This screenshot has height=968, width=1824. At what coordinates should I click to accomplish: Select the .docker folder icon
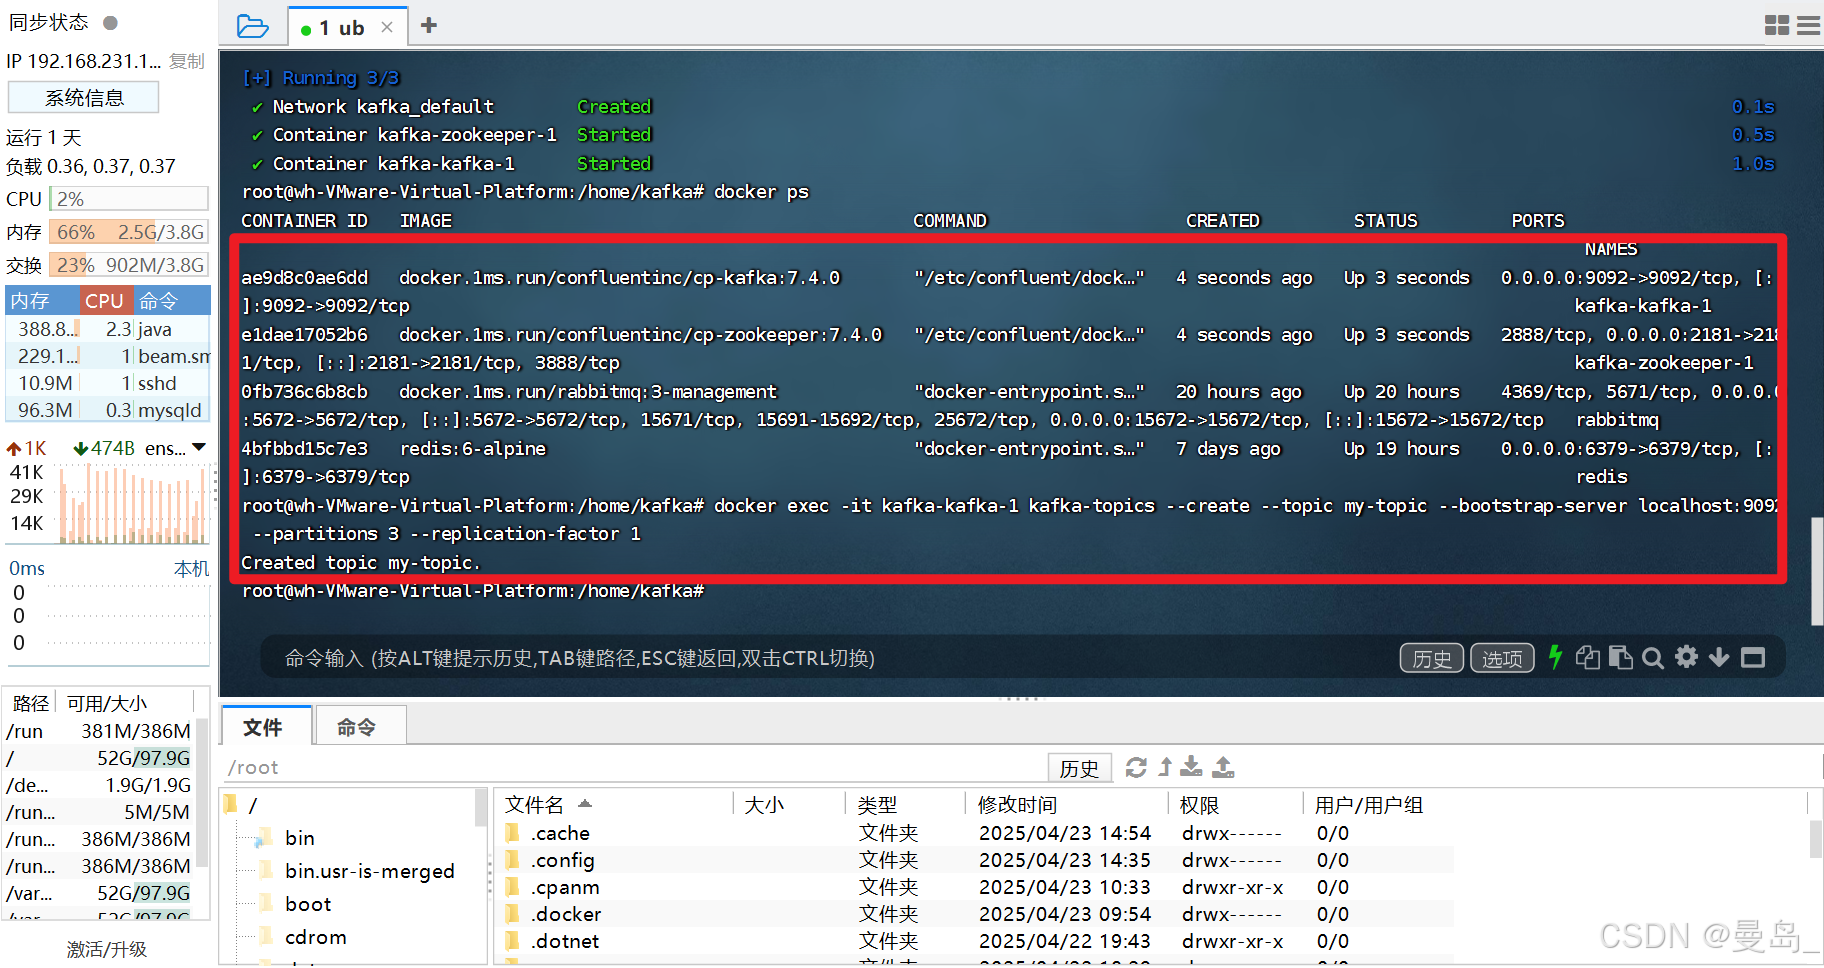pos(513,914)
